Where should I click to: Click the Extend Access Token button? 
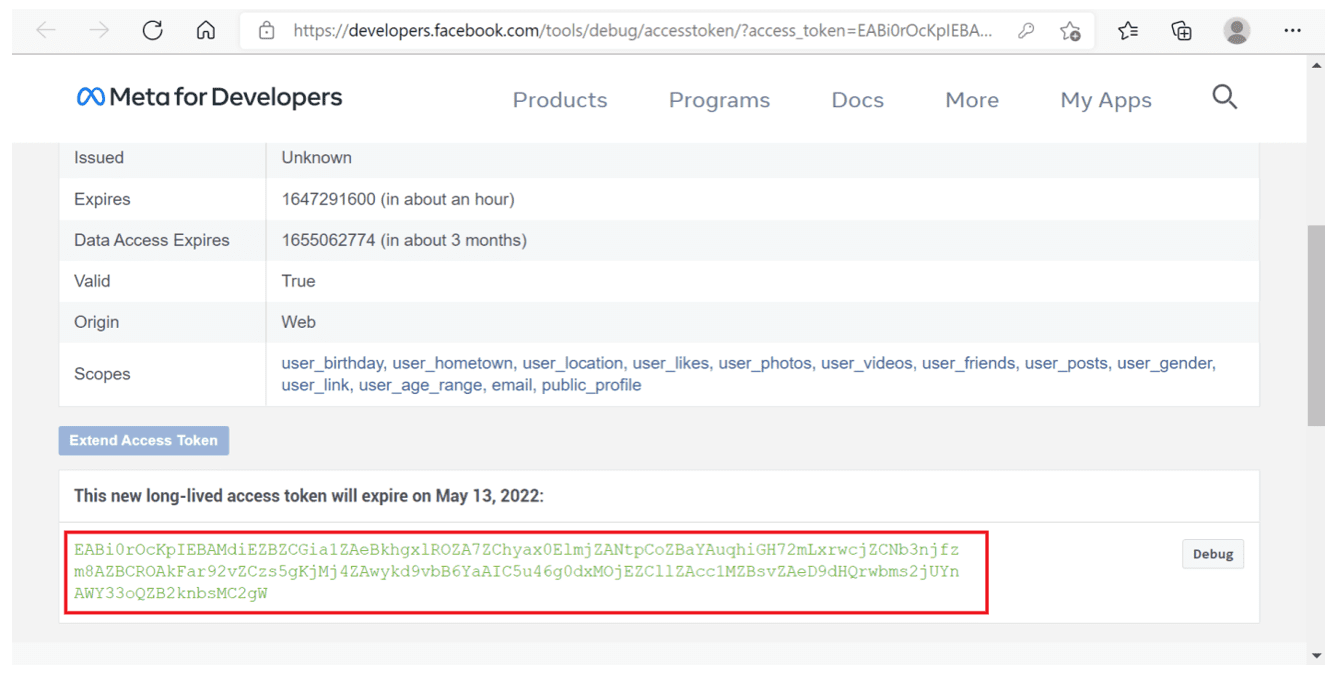pos(144,440)
